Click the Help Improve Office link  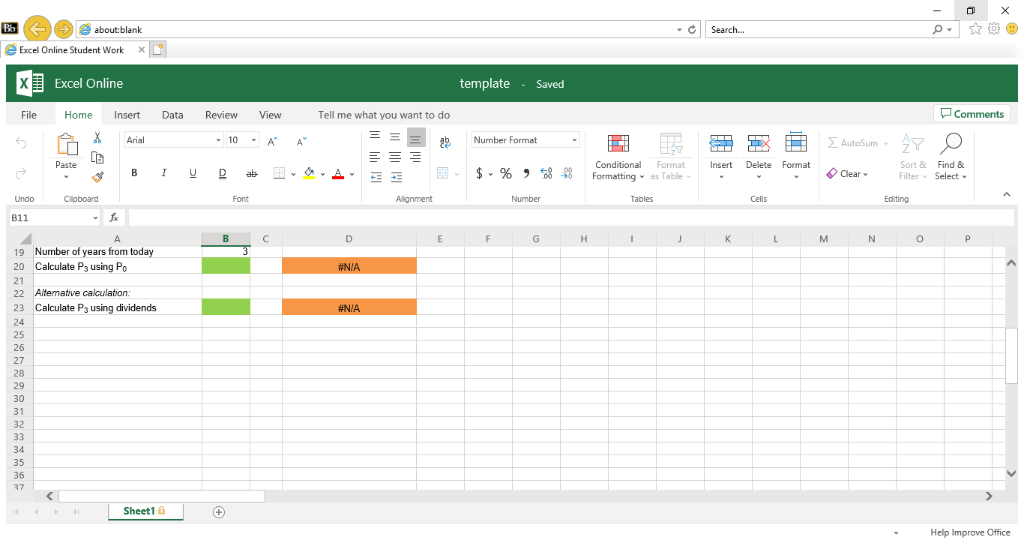pyautogui.click(x=970, y=533)
